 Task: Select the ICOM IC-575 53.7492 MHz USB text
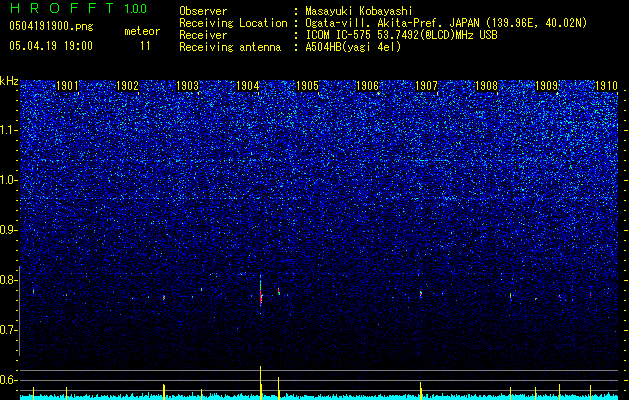coord(401,35)
